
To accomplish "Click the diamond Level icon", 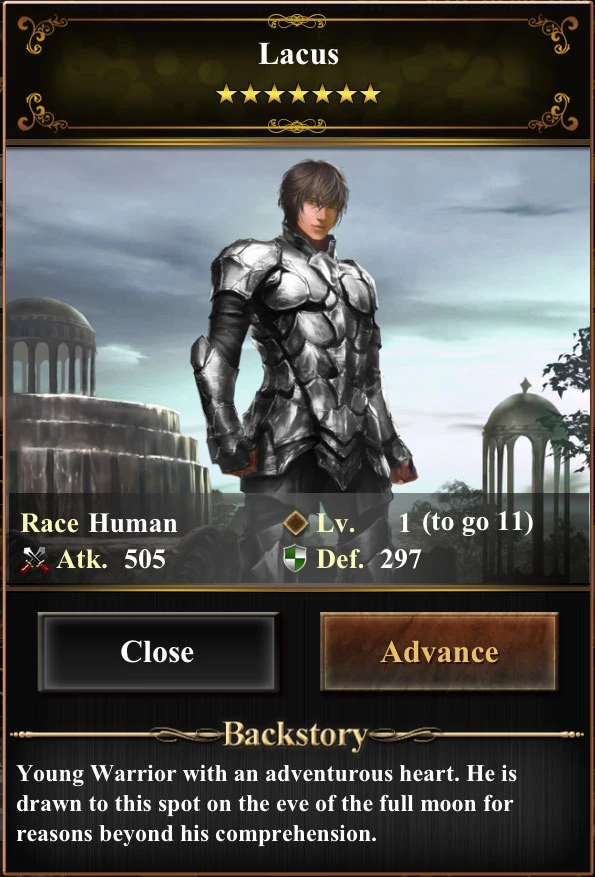I will pyautogui.click(x=296, y=523).
